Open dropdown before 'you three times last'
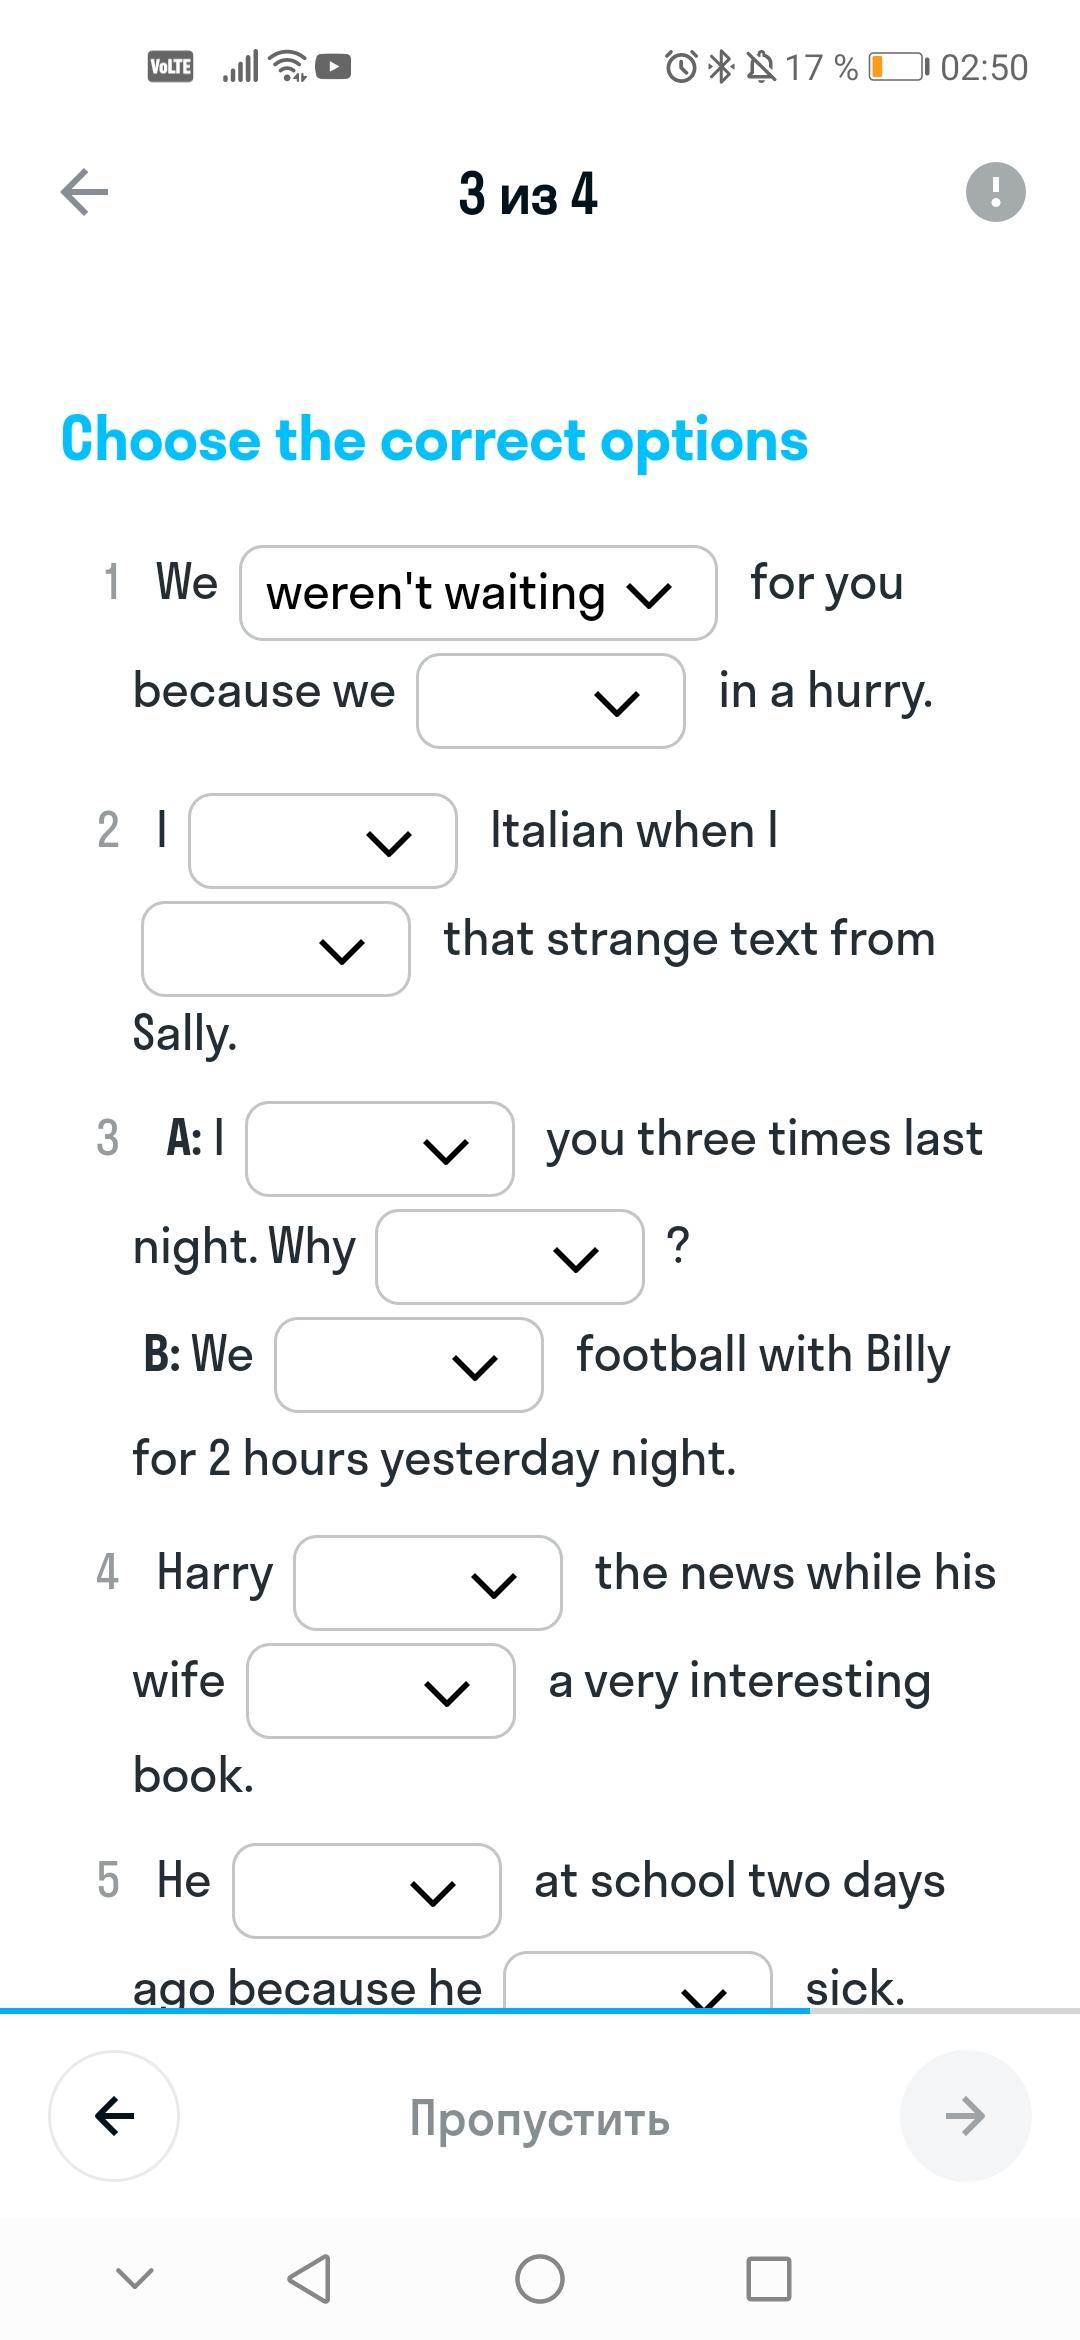 (x=380, y=1149)
